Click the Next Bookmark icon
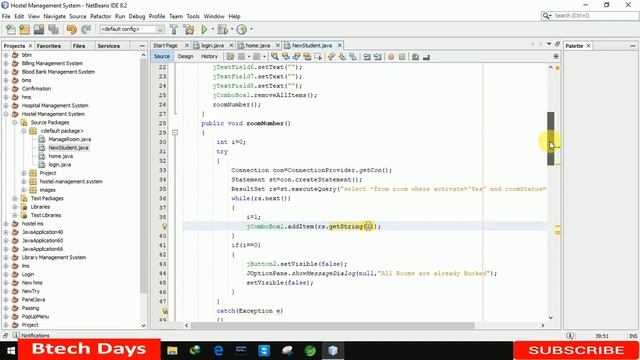Image resolution: width=640 pixels, height=360 pixels. pos(342,57)
